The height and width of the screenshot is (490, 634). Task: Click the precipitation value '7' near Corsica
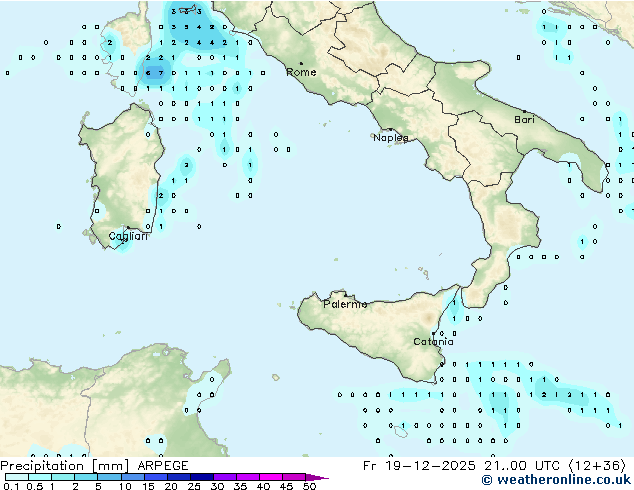pos(161,73)
